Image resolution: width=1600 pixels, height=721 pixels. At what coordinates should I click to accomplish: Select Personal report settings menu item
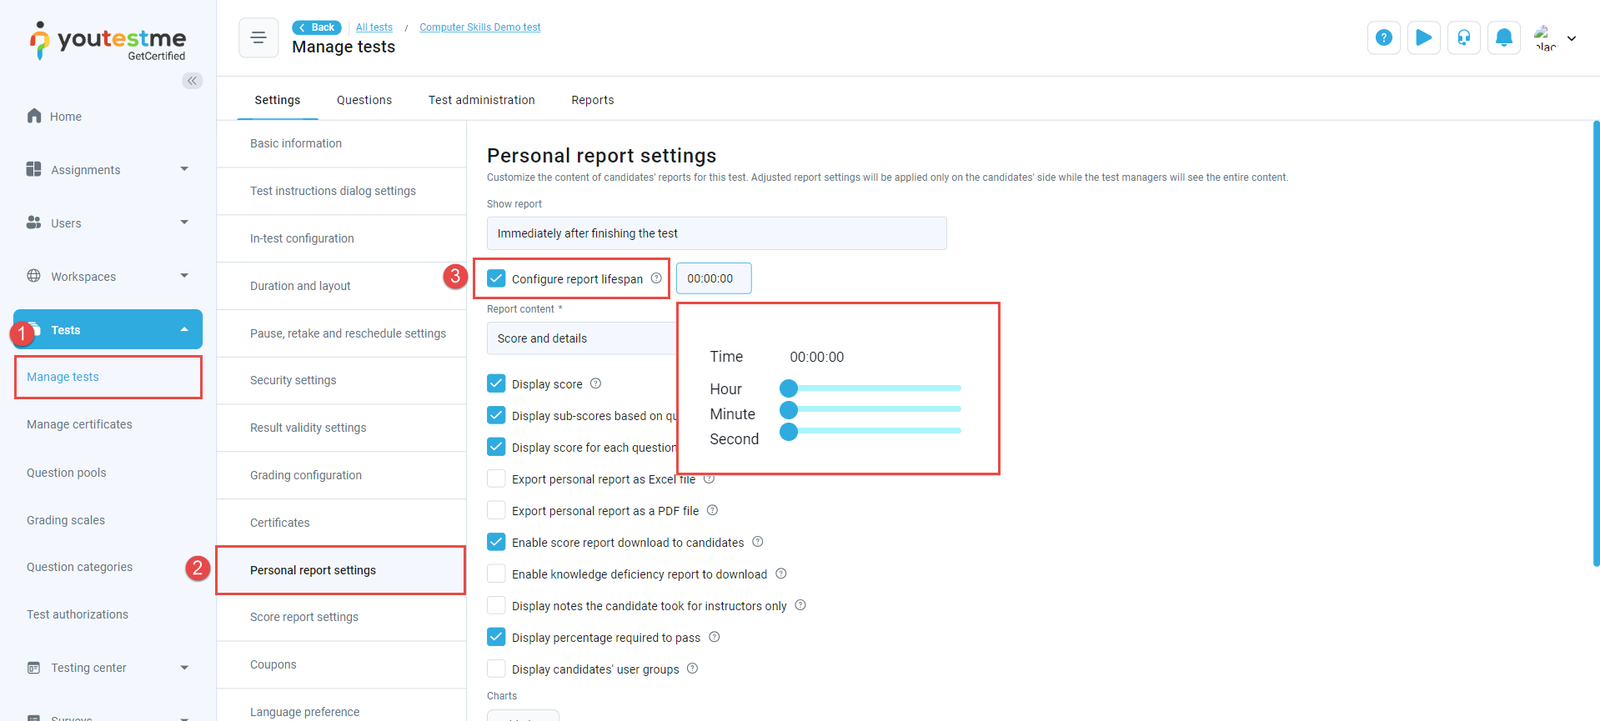(341, 570)
